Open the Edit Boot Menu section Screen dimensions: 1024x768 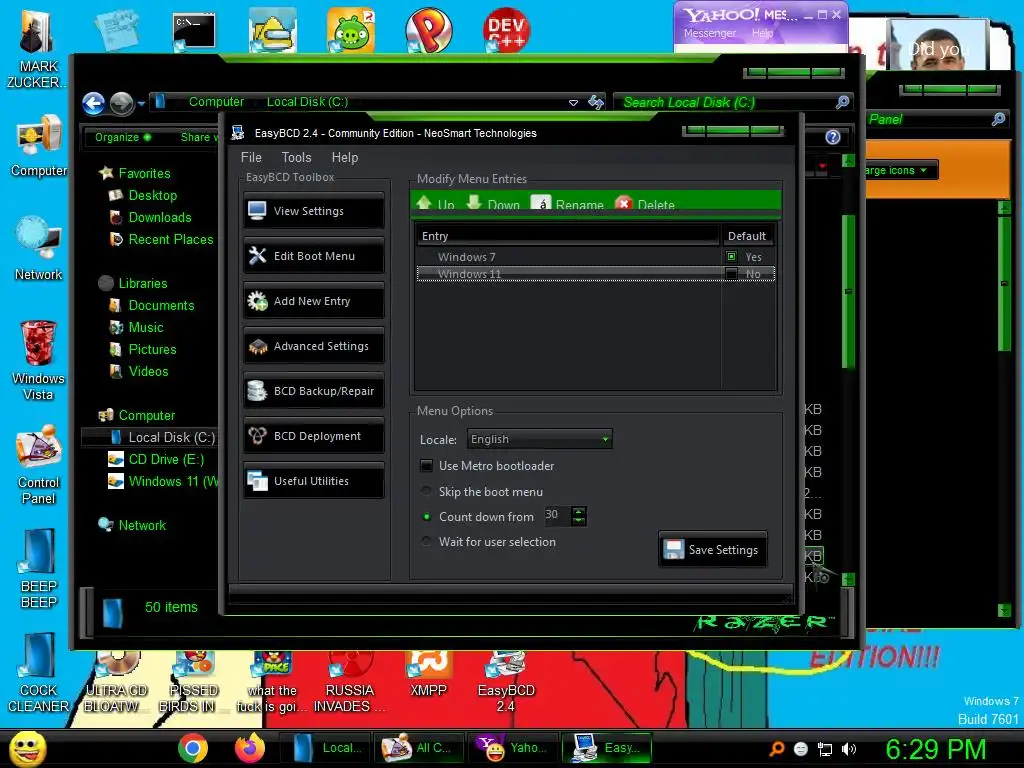[313, 256]
